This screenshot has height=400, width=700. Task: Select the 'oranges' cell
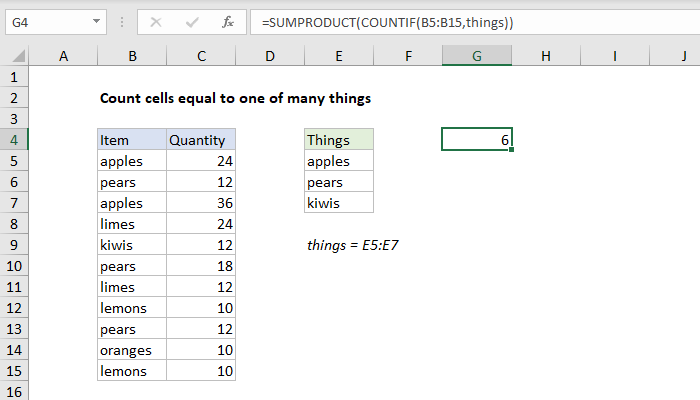coord(132,350)
